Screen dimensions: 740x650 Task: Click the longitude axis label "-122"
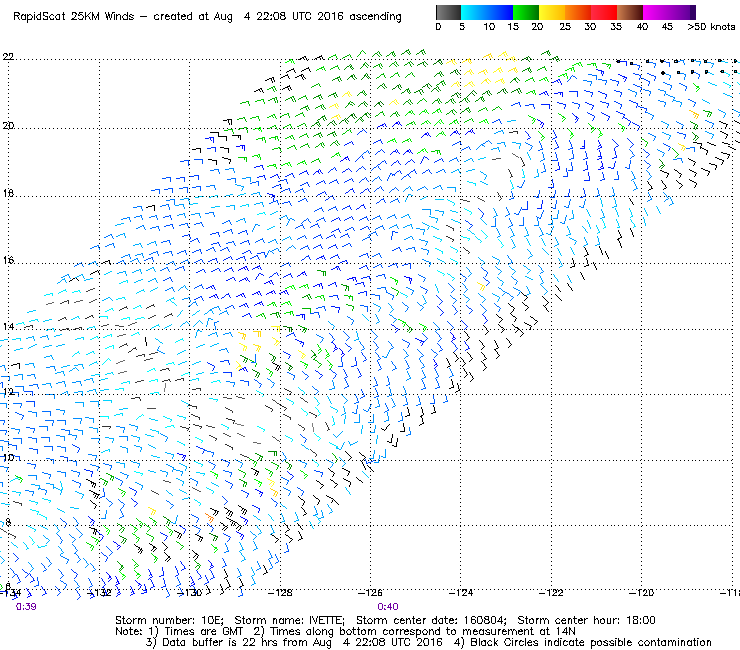click(x=551, y=593)
